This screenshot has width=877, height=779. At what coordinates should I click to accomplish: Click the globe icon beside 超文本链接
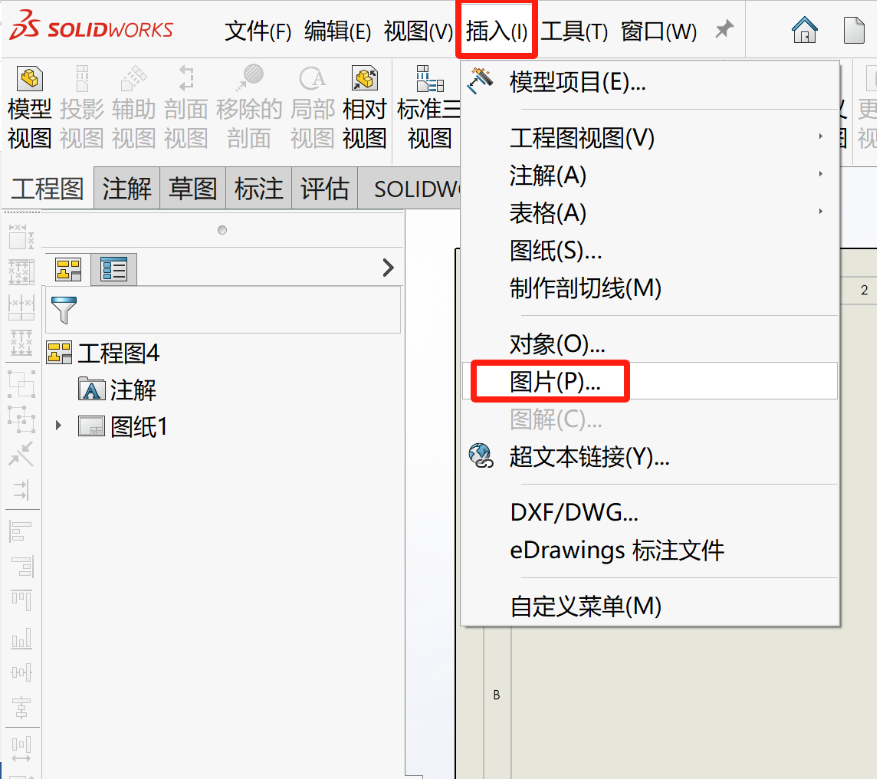coord(481,455)
